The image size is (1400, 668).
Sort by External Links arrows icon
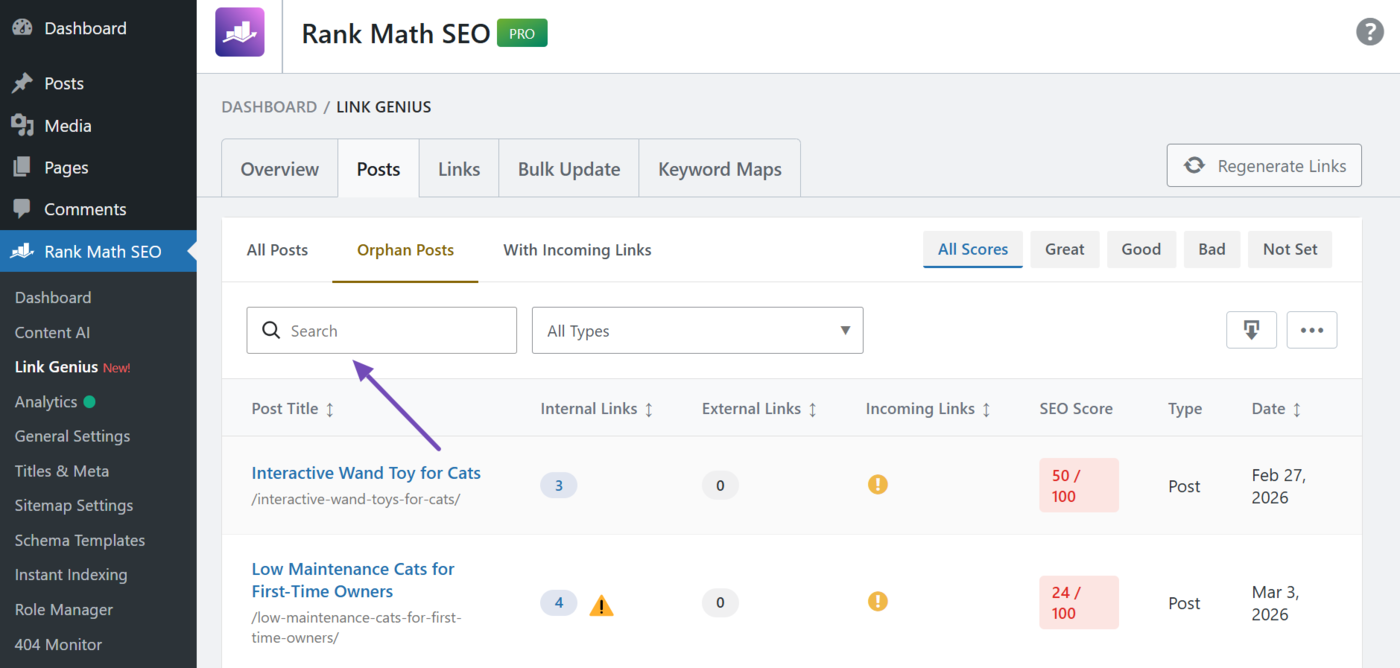[x=812, y=409]
